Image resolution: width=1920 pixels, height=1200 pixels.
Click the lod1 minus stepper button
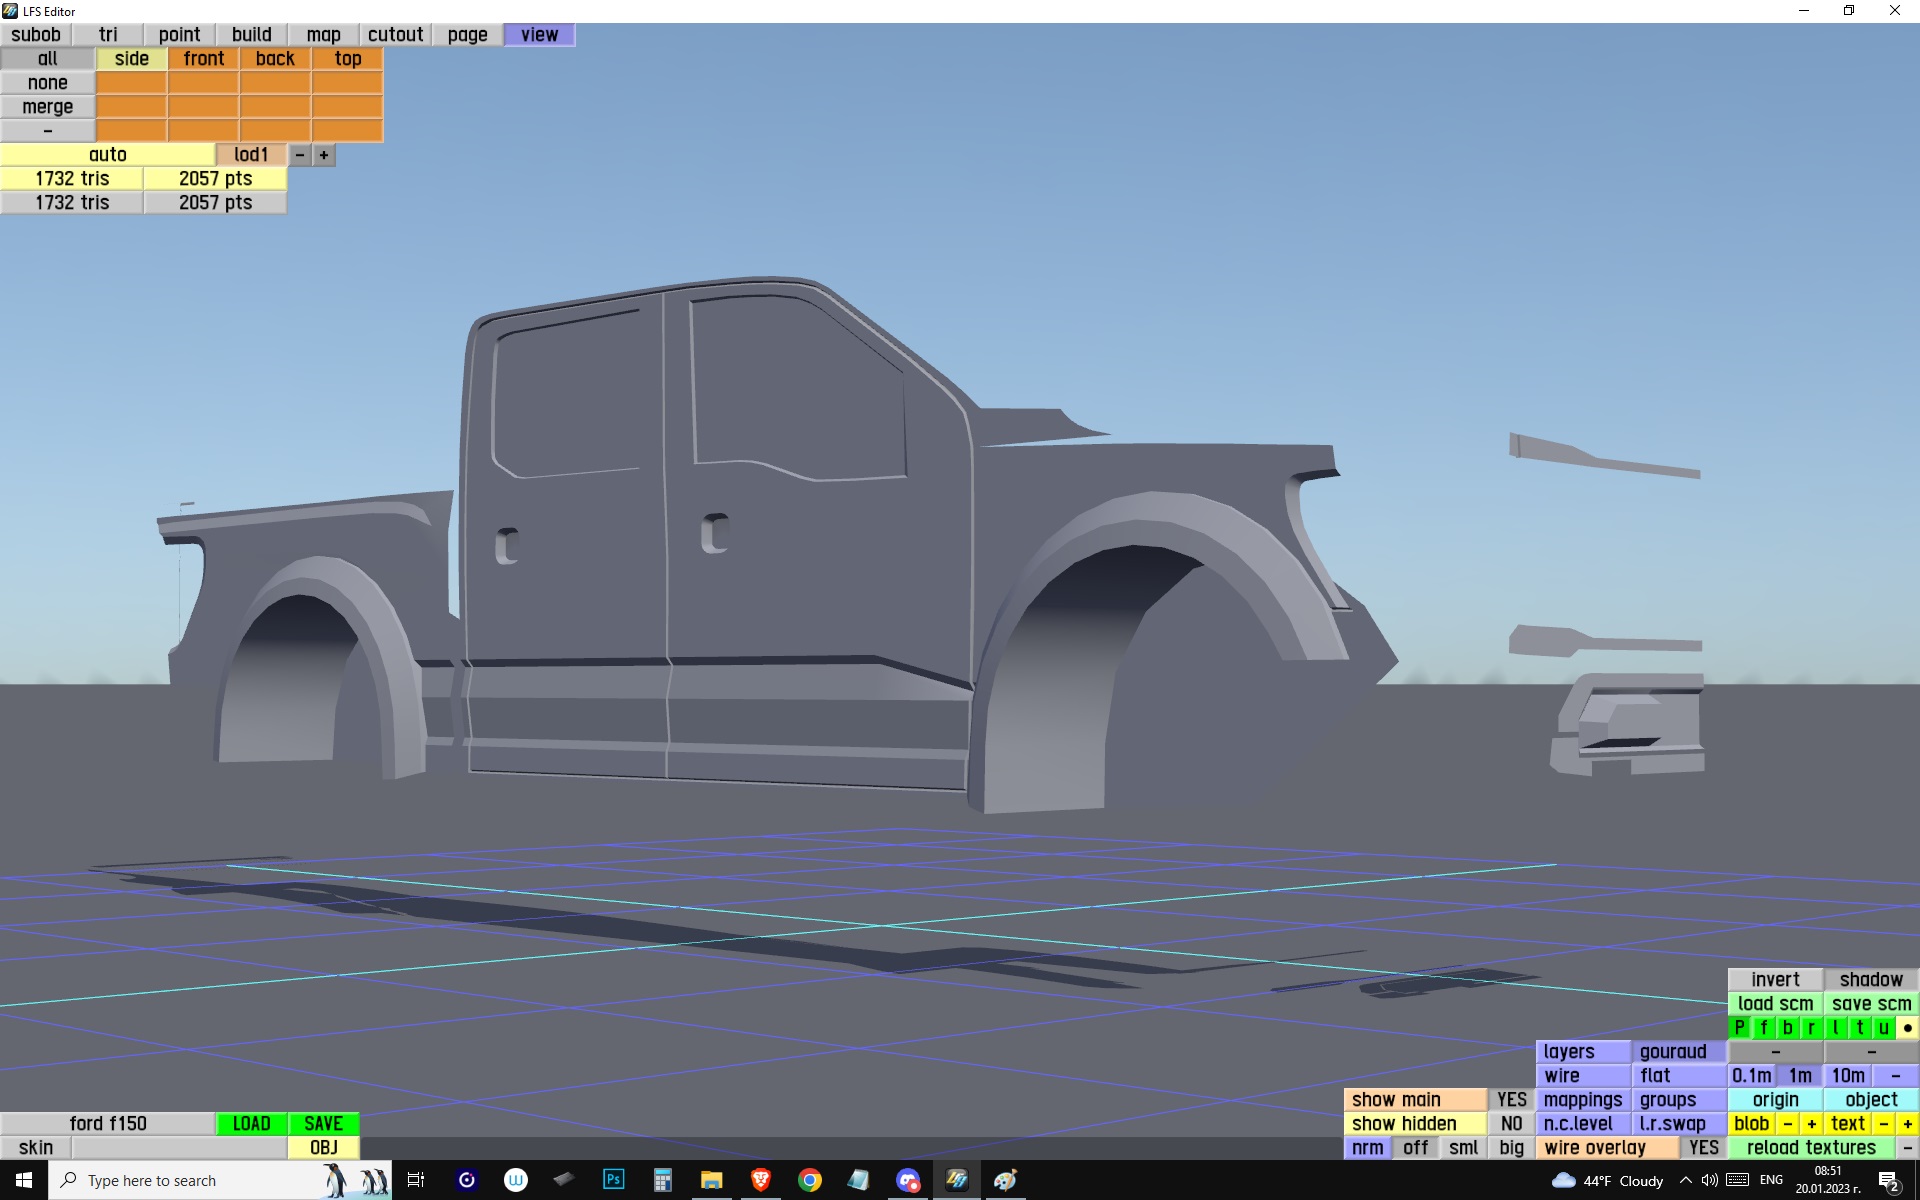pos(299,155)
